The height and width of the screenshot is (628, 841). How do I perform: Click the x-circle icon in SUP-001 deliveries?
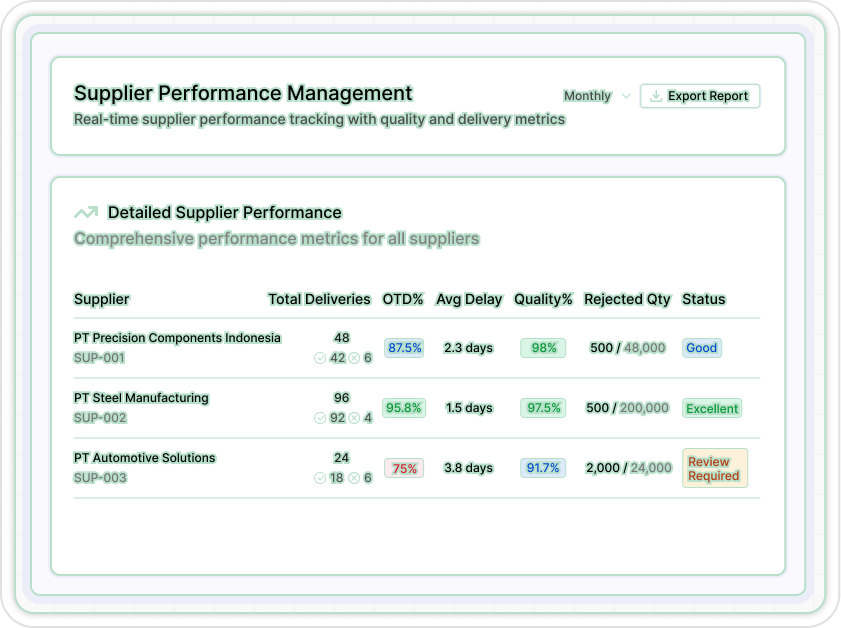pos(354,358)
